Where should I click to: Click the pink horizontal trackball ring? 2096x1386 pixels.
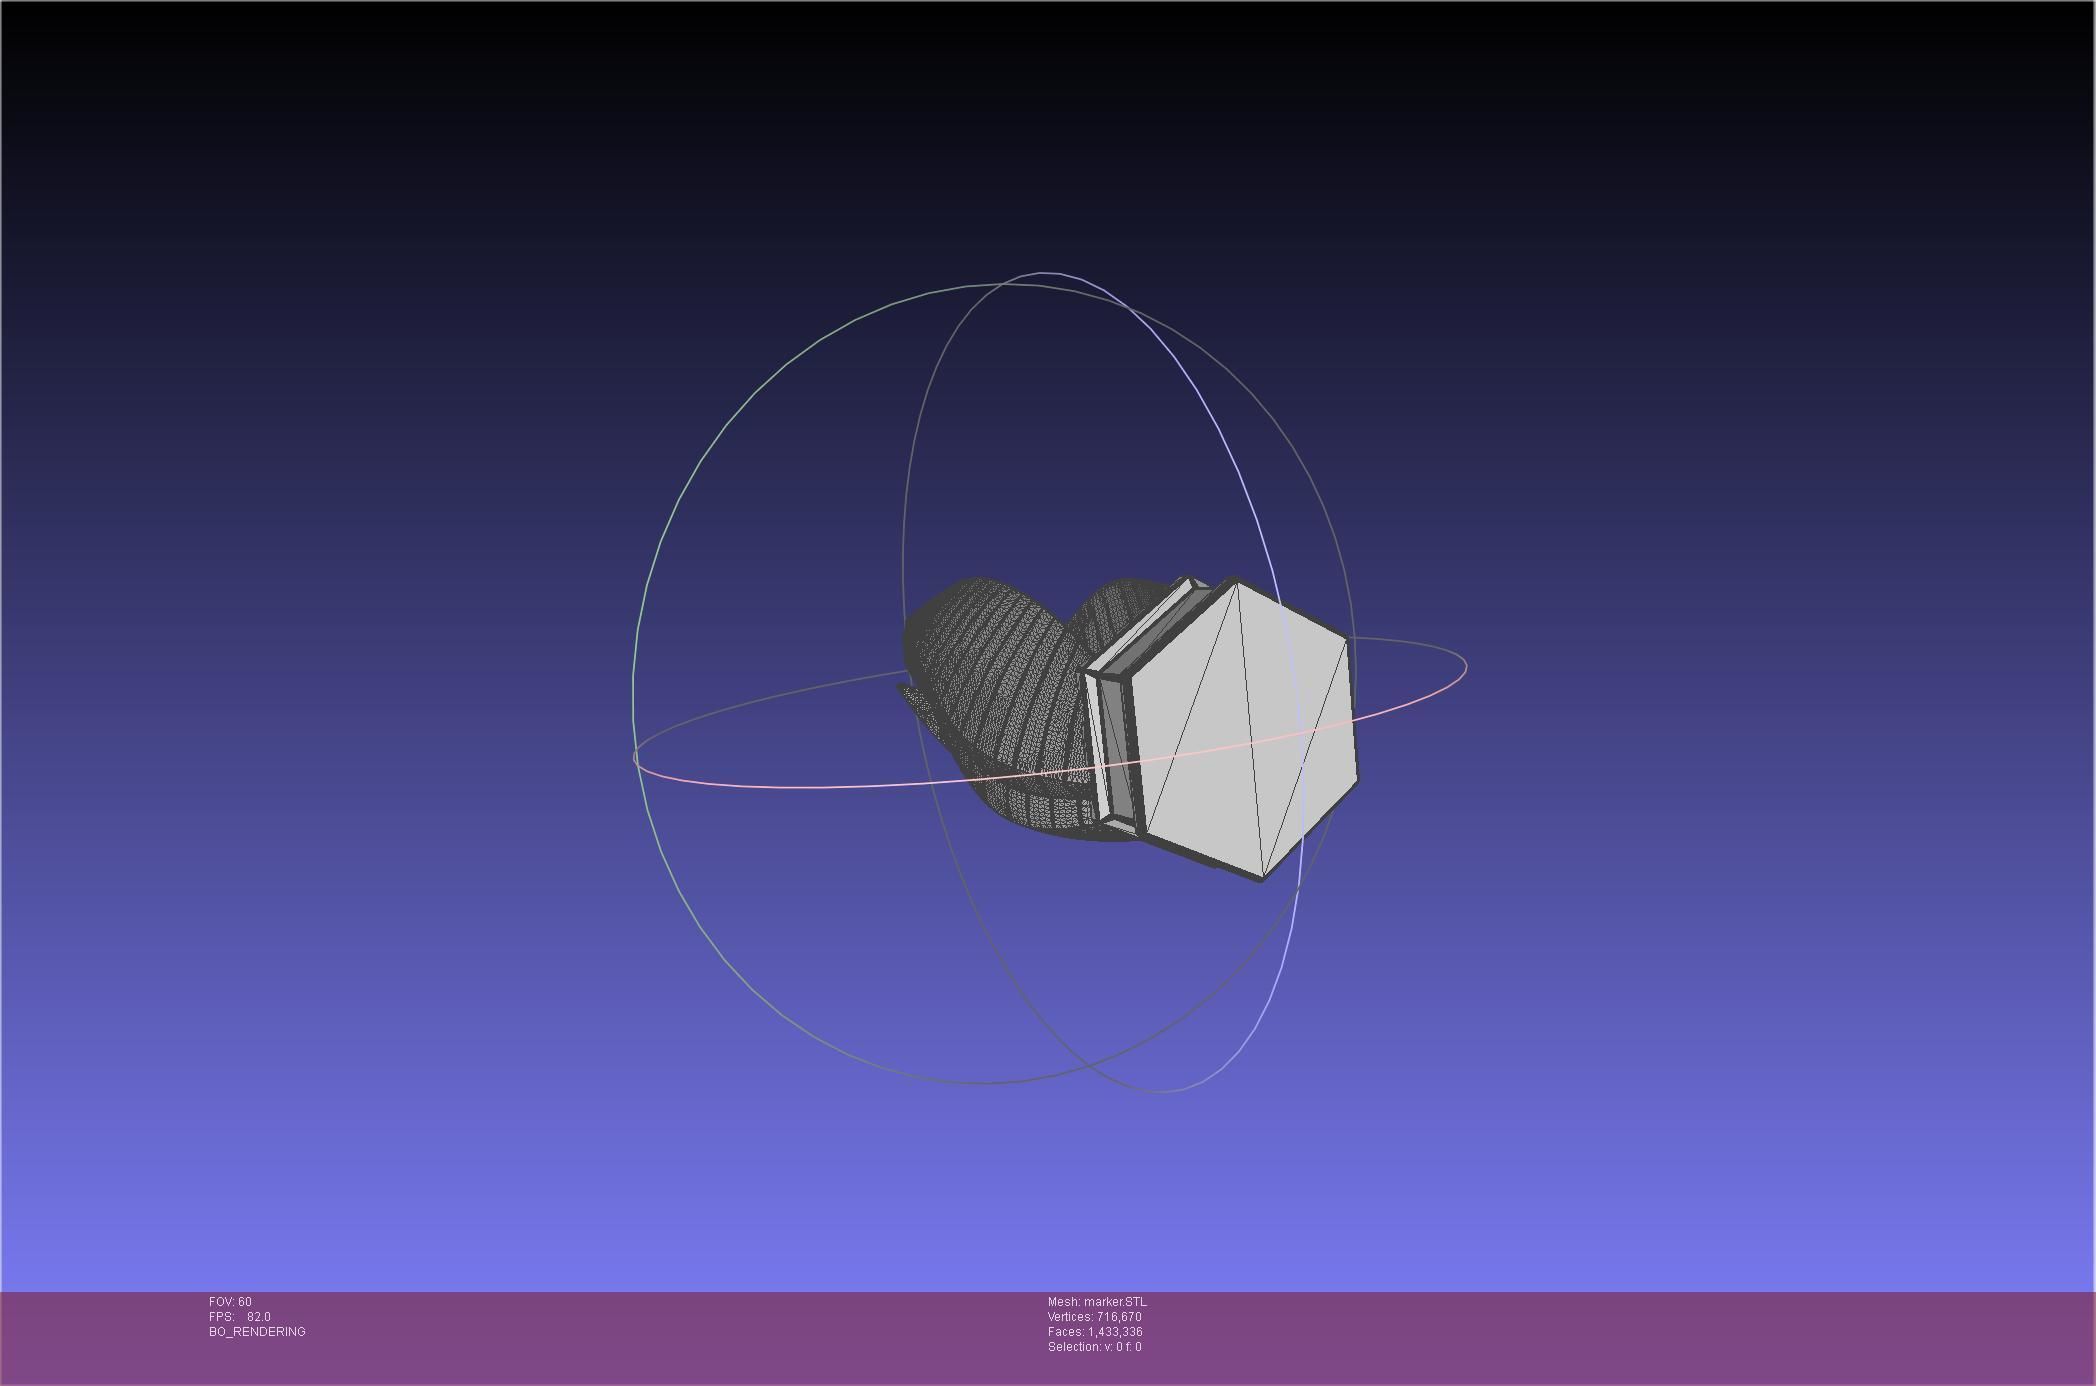(800, 786)
